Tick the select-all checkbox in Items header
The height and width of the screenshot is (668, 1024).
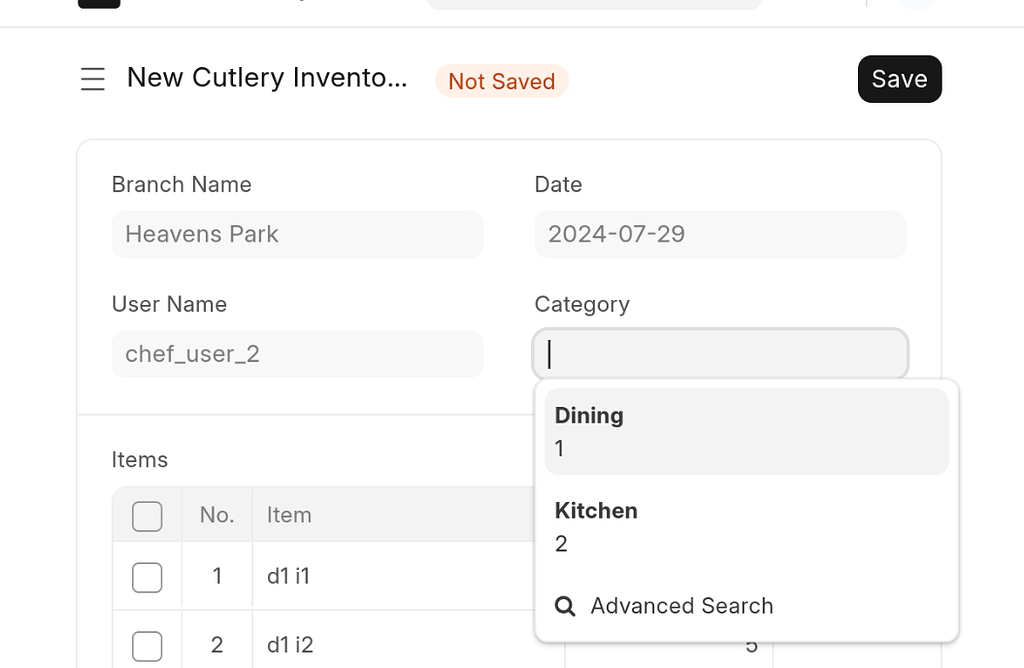pos(147,516)
